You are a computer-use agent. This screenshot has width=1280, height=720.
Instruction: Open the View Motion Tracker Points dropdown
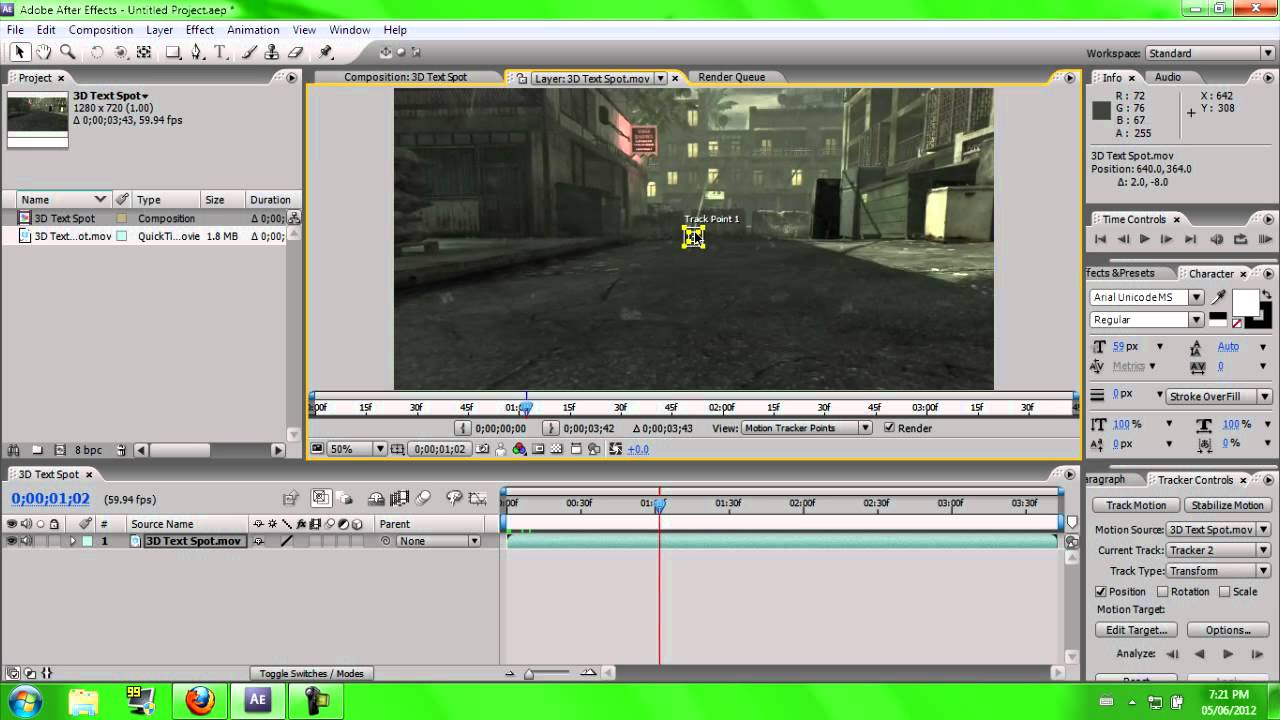tap(806, 428)
